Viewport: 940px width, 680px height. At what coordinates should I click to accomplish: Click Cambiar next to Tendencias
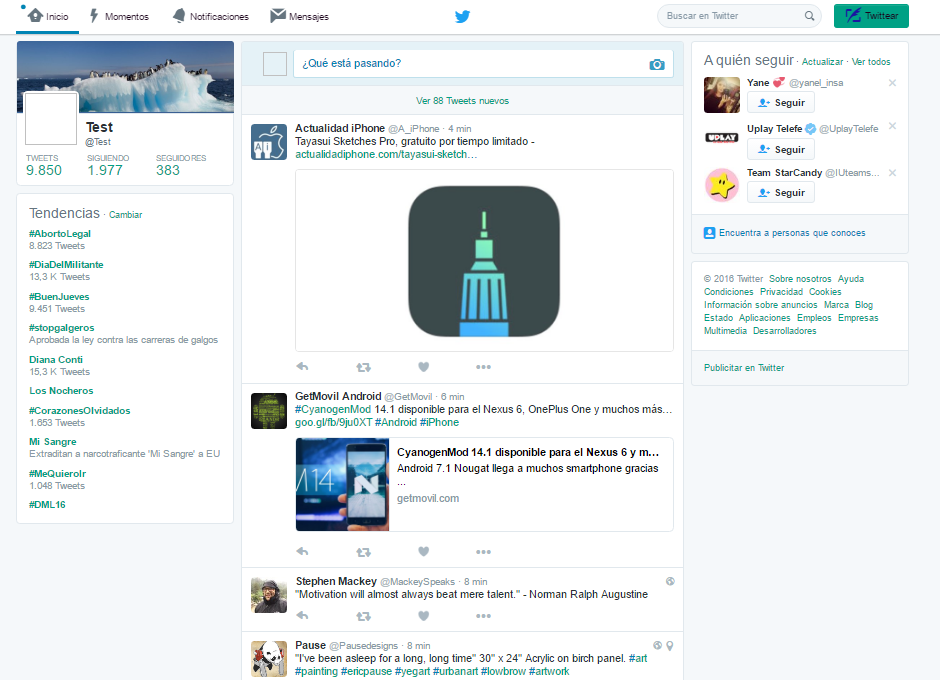[125, 215]
